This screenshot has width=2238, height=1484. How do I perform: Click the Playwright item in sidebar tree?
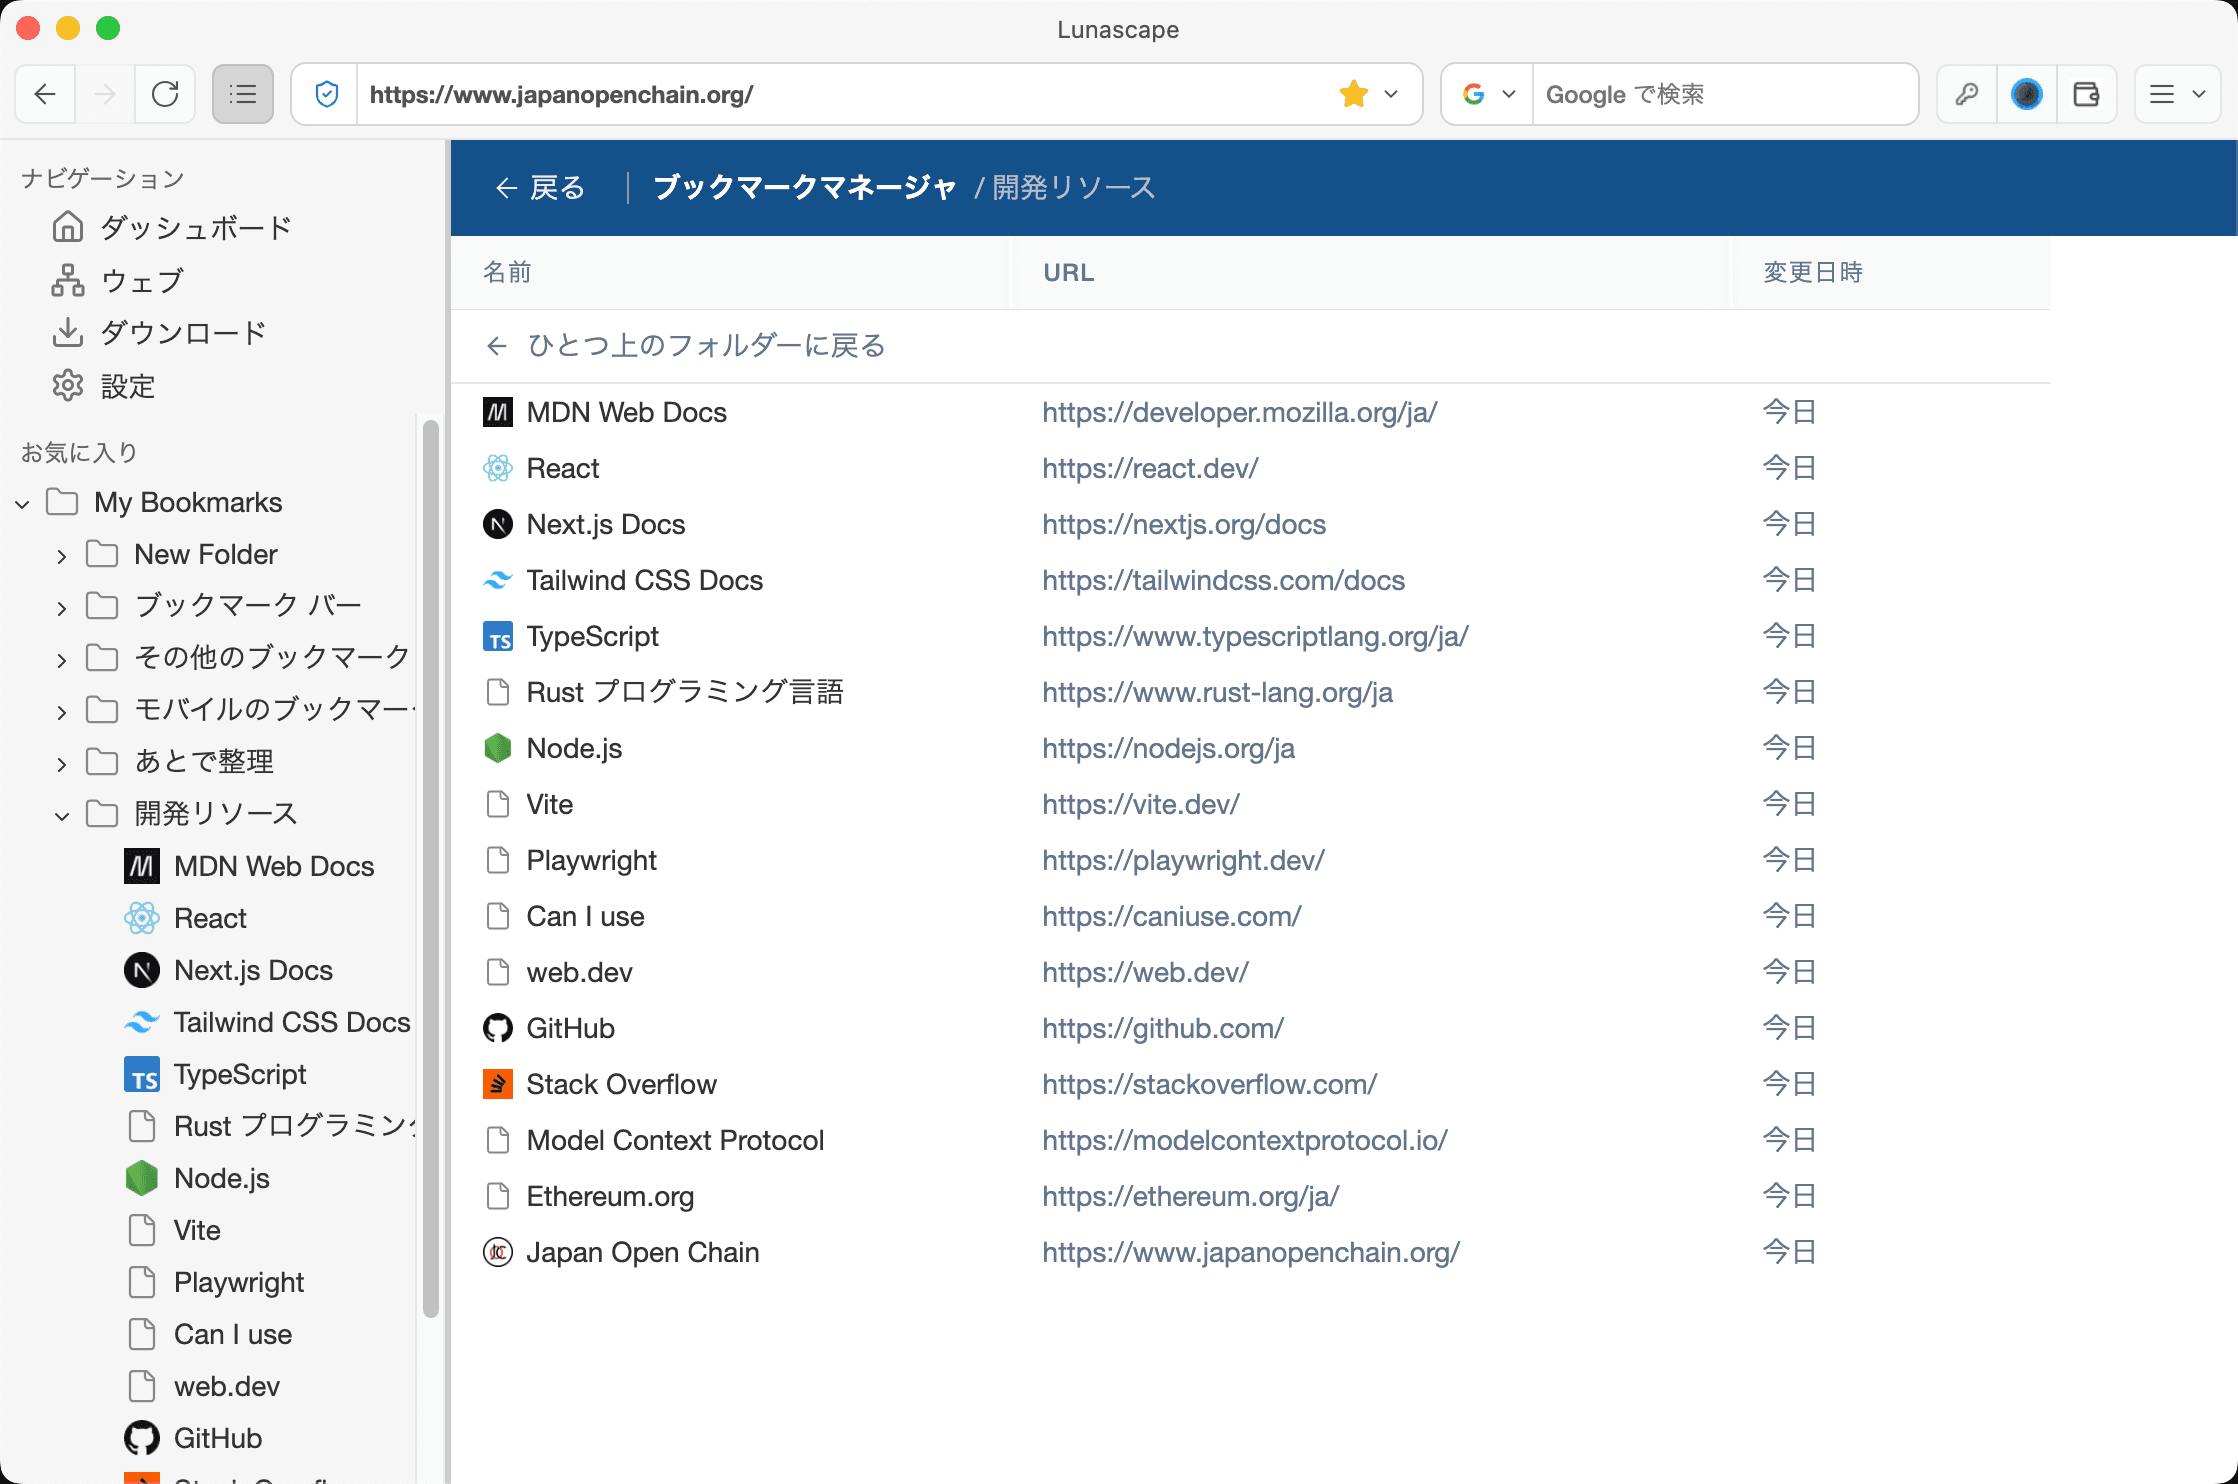[x=215, y=1282]
